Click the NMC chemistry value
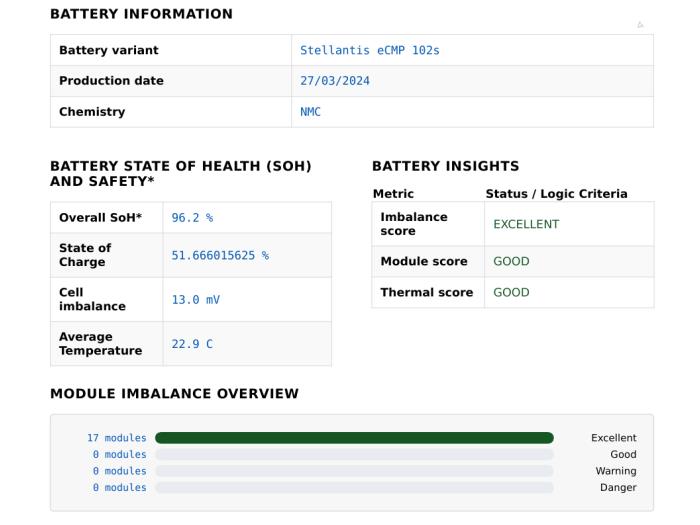Image resolution: width=700 pixels, height=525 pixels. coord(310,112)
